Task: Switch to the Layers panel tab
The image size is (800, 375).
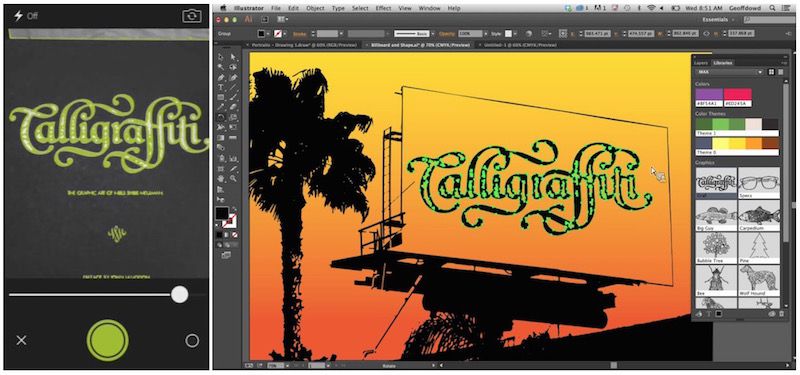Action: coord(701,63)
